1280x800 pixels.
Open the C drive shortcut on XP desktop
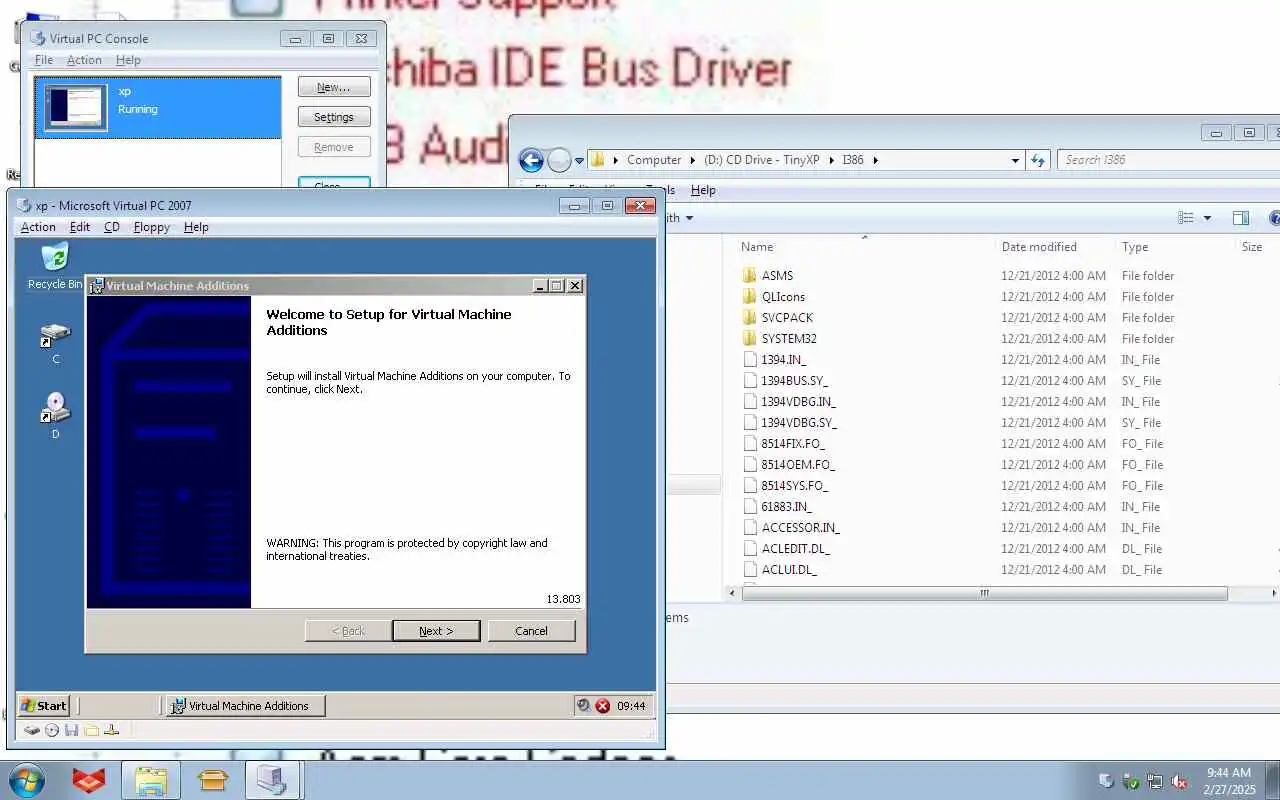[x=55, y=336]
